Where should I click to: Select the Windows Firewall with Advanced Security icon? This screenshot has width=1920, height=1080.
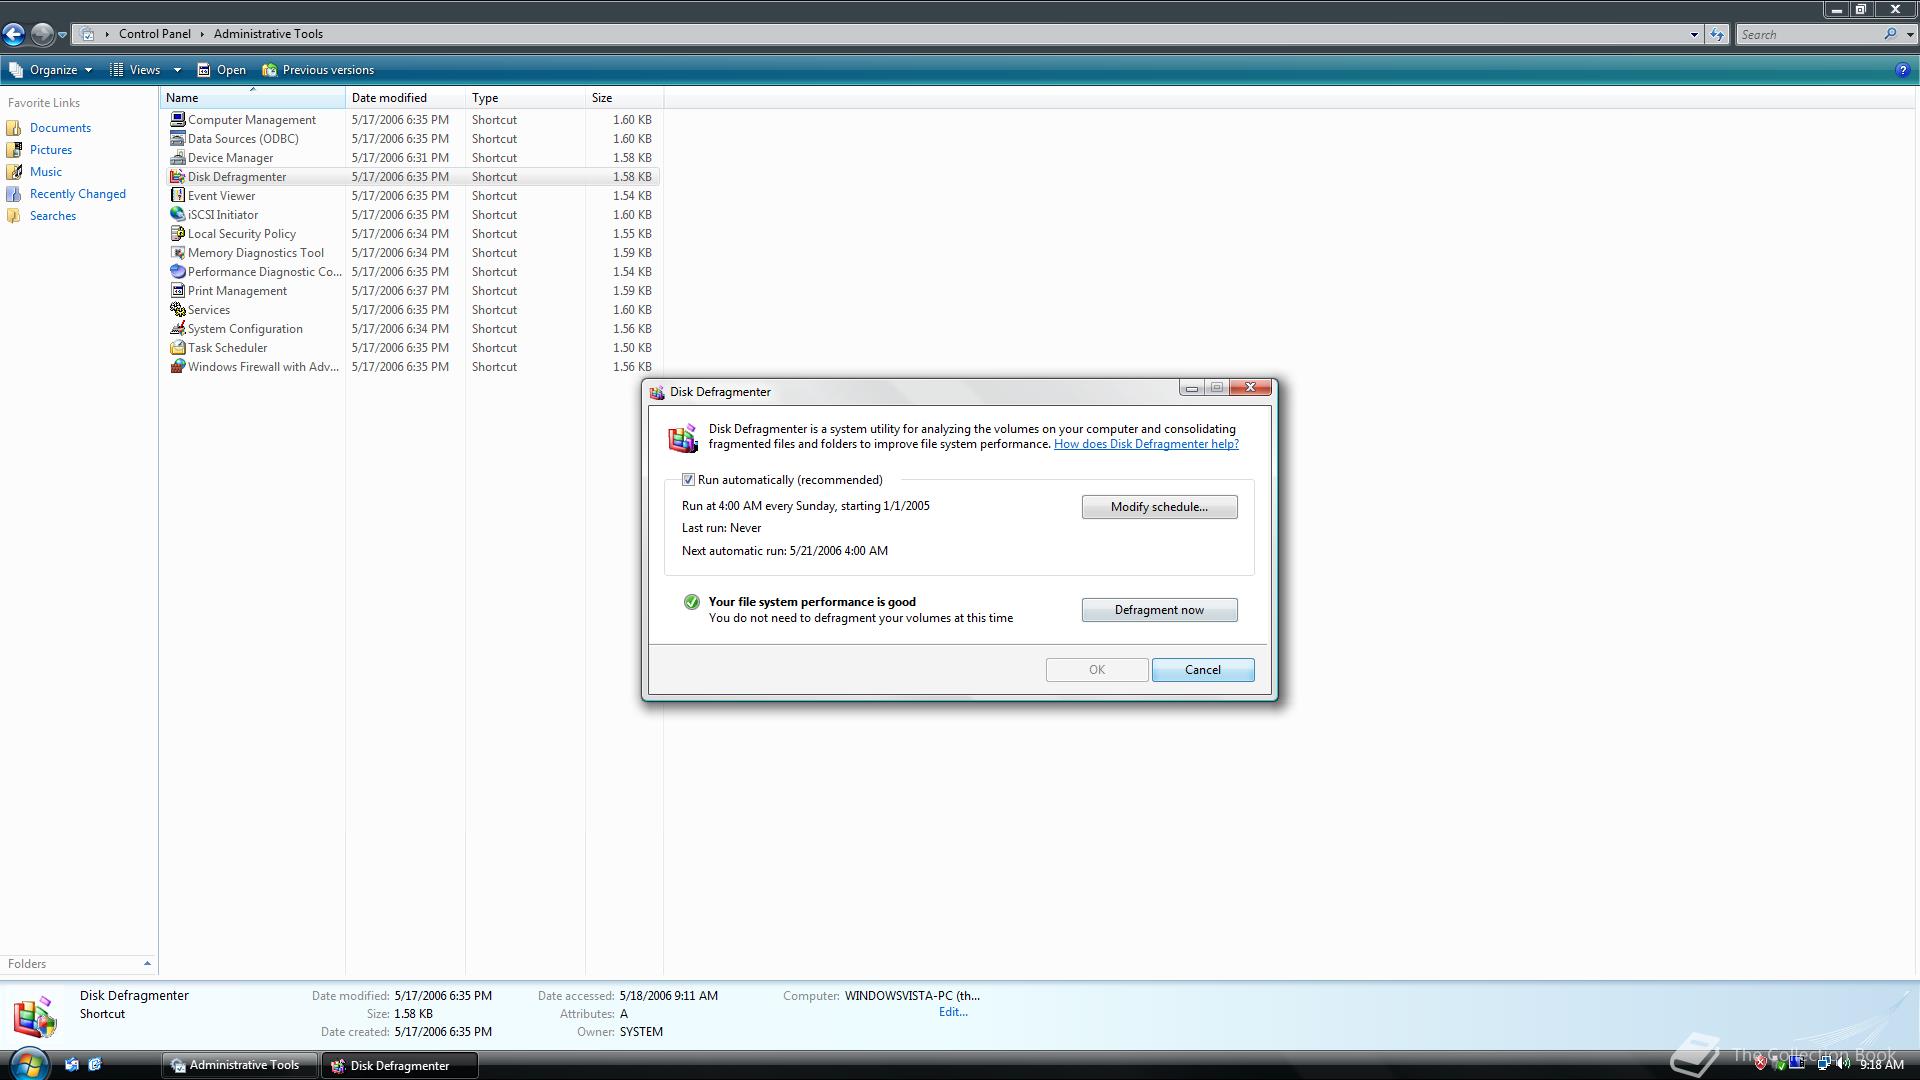point(178,366)
